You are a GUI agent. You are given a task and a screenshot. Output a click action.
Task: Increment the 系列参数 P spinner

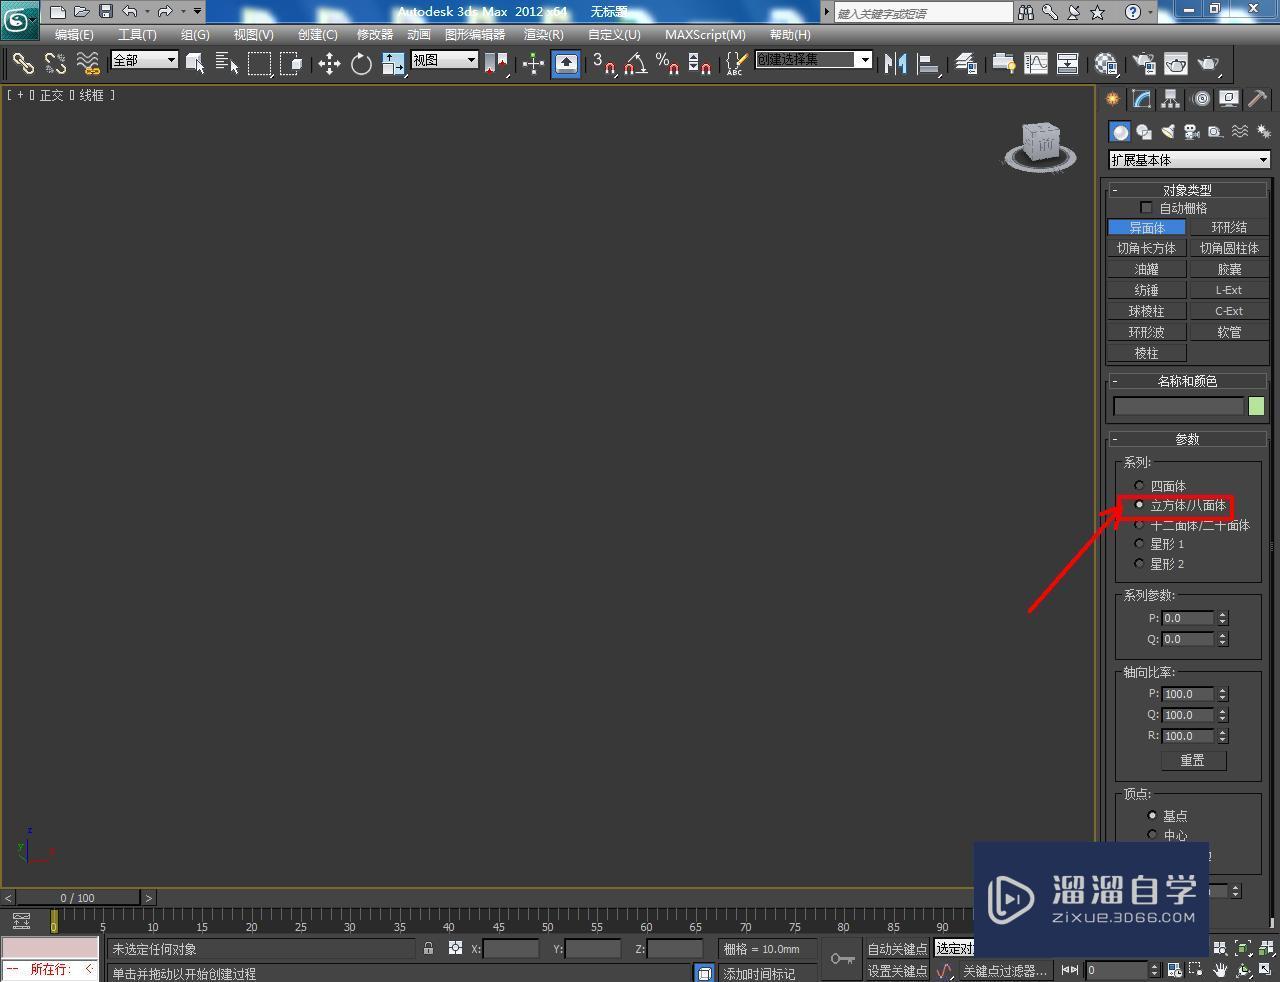click(x=1222, y=614)
